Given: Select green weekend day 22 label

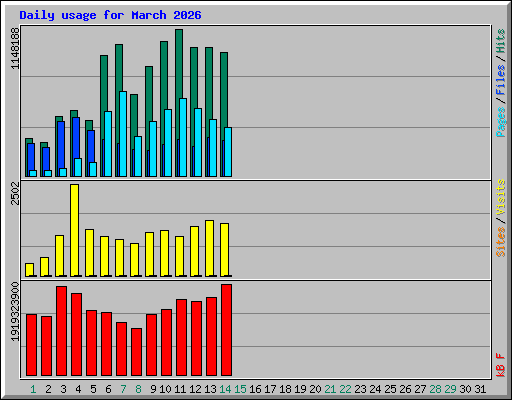Looking at the screenshot, I should [345, 389].
